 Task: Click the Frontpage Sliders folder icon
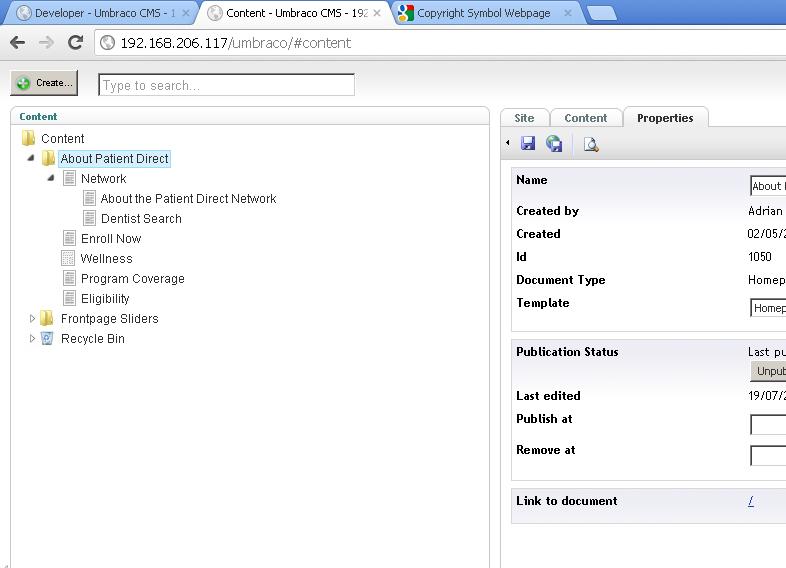47,318
